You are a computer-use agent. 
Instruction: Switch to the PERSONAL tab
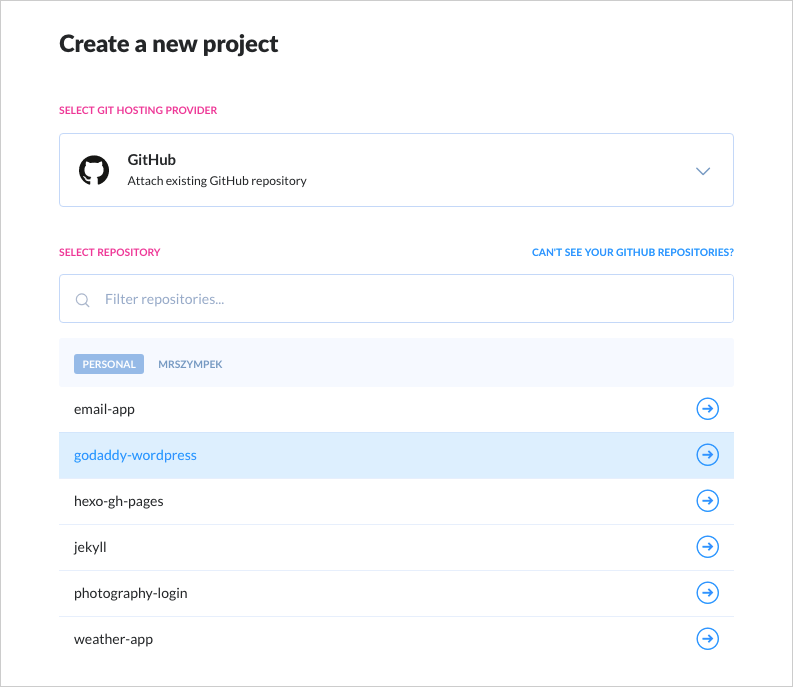click(109, 364)
